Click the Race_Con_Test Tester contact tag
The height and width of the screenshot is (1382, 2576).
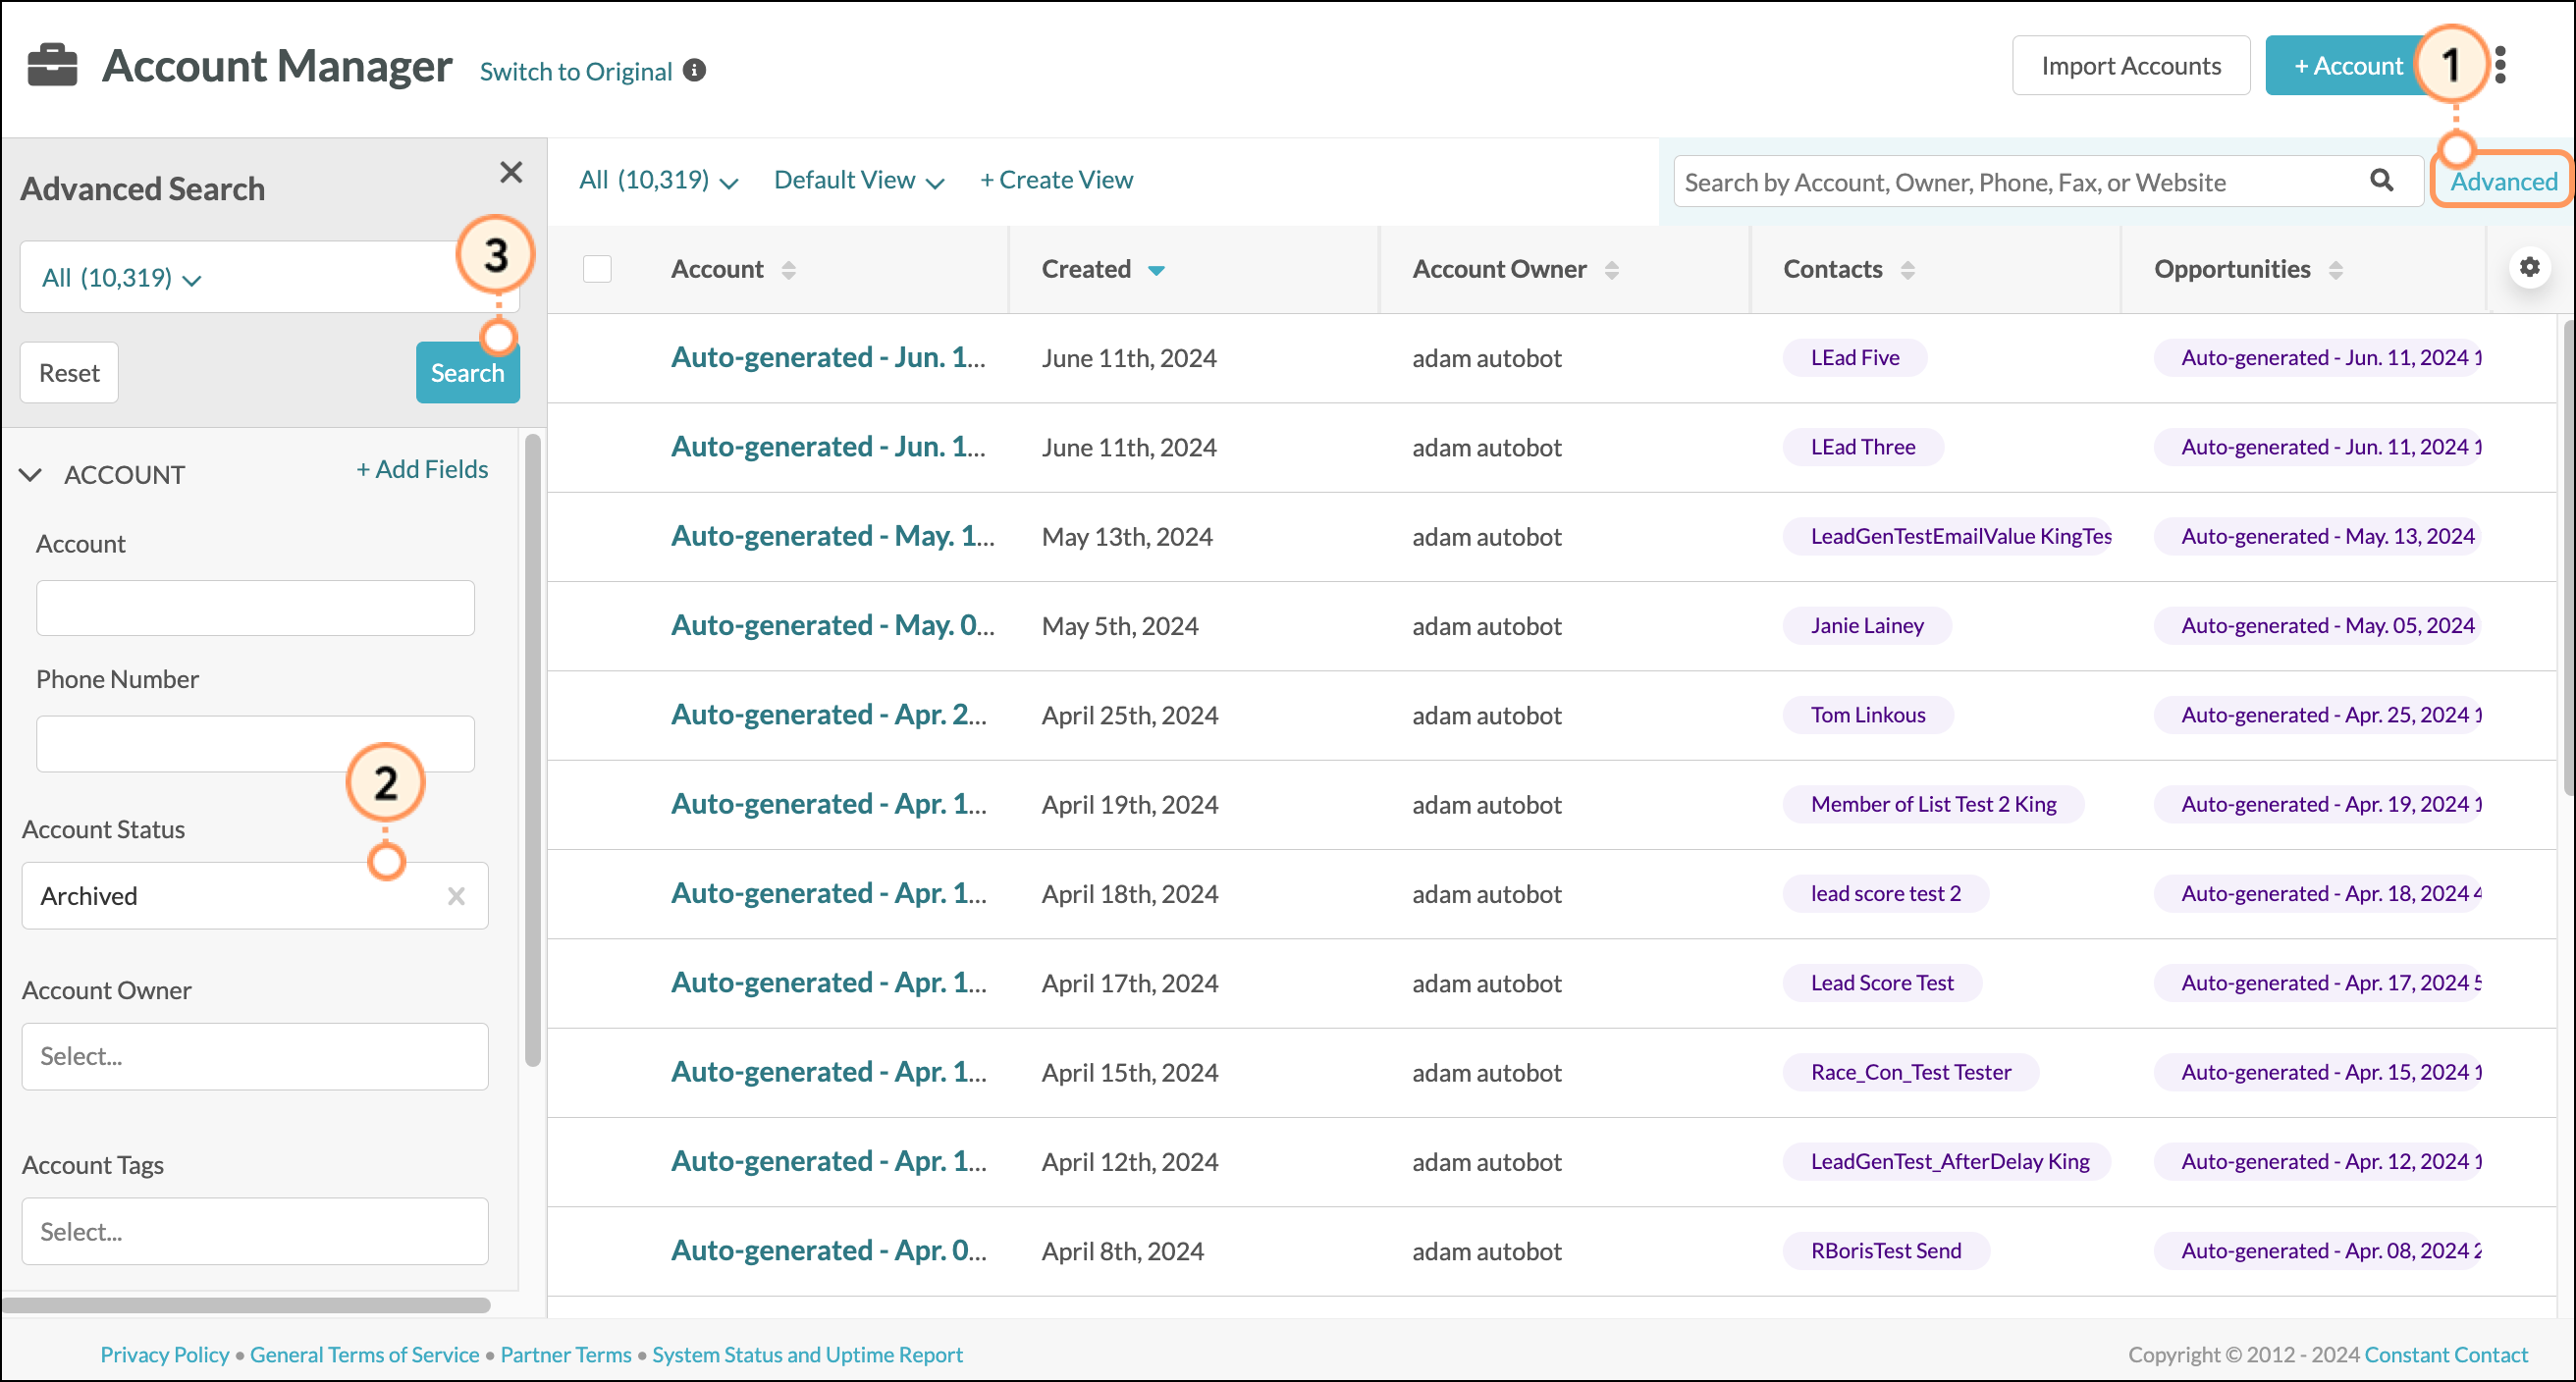coord(1911,1072)
